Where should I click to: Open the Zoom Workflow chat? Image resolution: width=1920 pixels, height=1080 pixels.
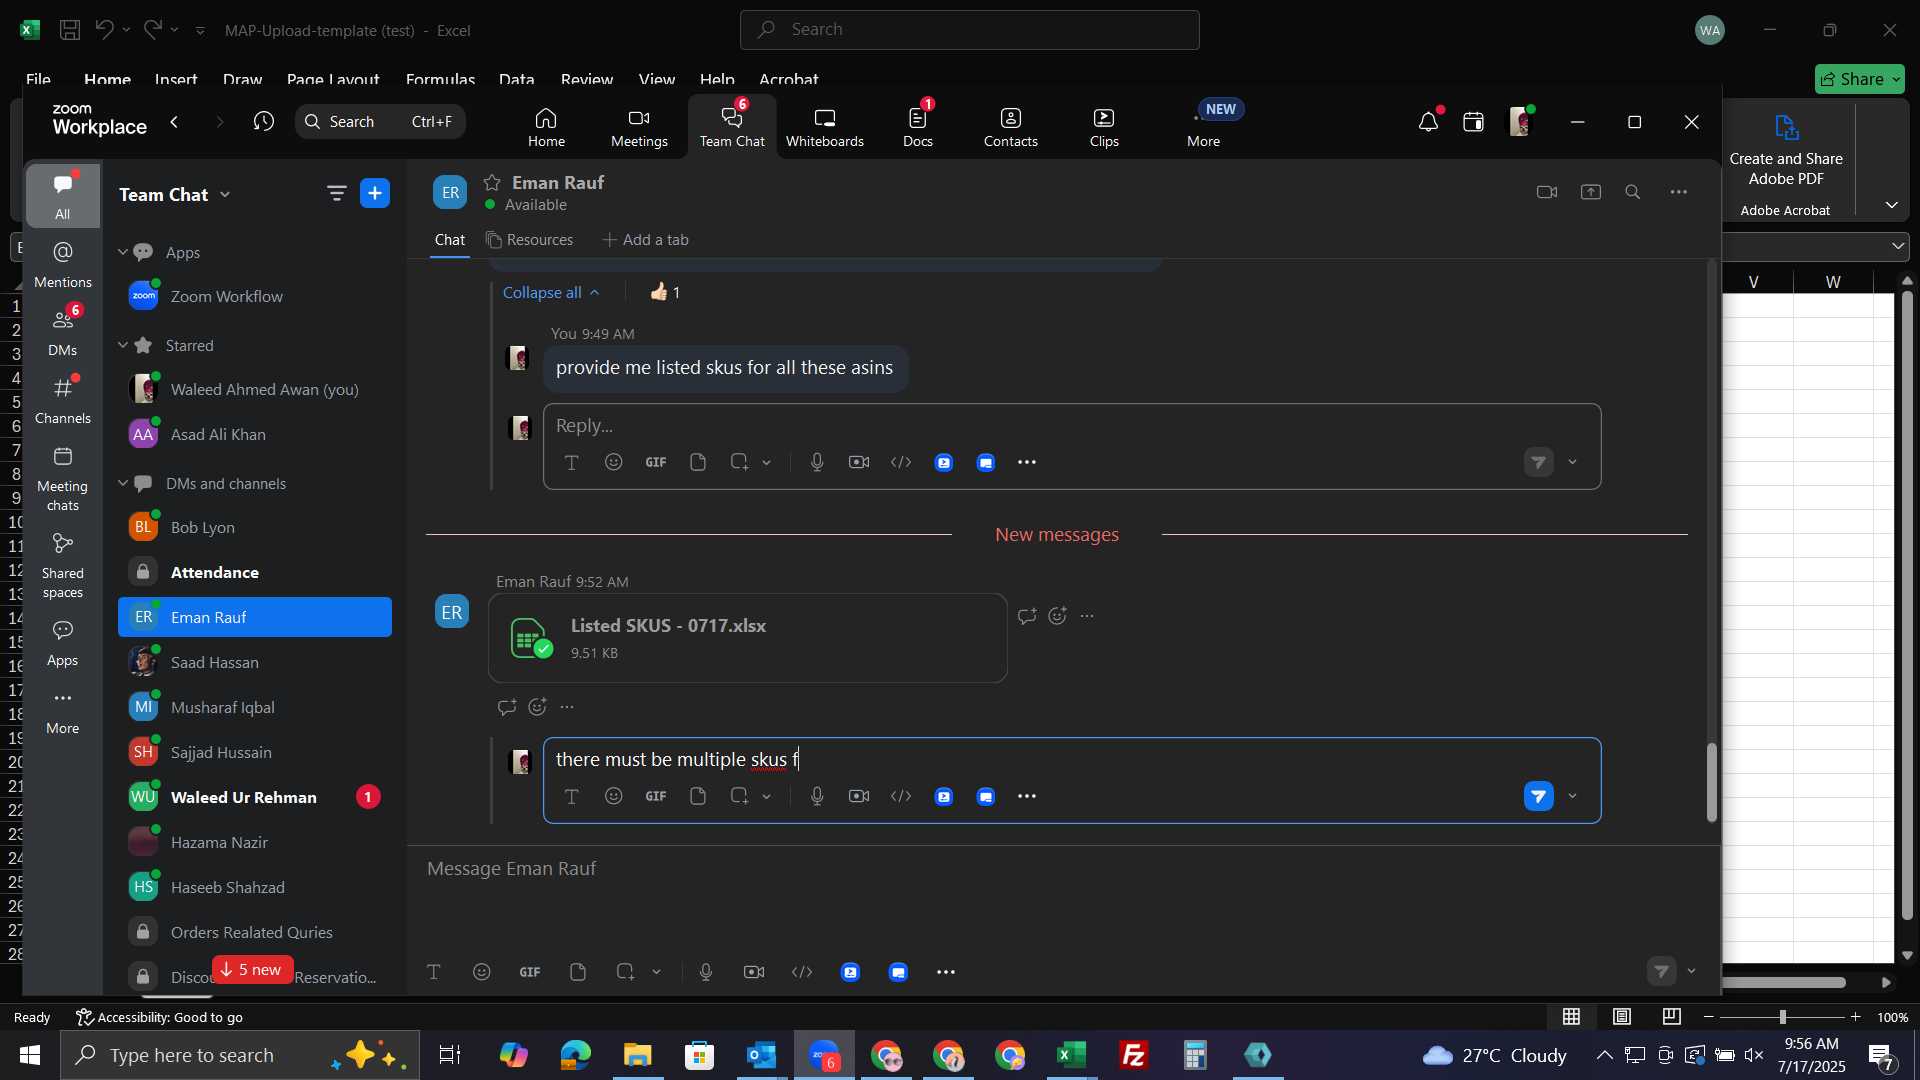point(255,296)
